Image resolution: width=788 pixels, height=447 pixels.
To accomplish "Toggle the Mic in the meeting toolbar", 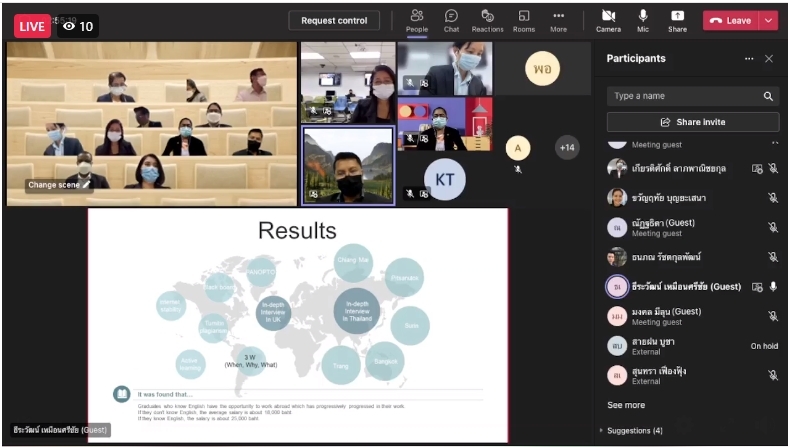I will click(643, 21).
